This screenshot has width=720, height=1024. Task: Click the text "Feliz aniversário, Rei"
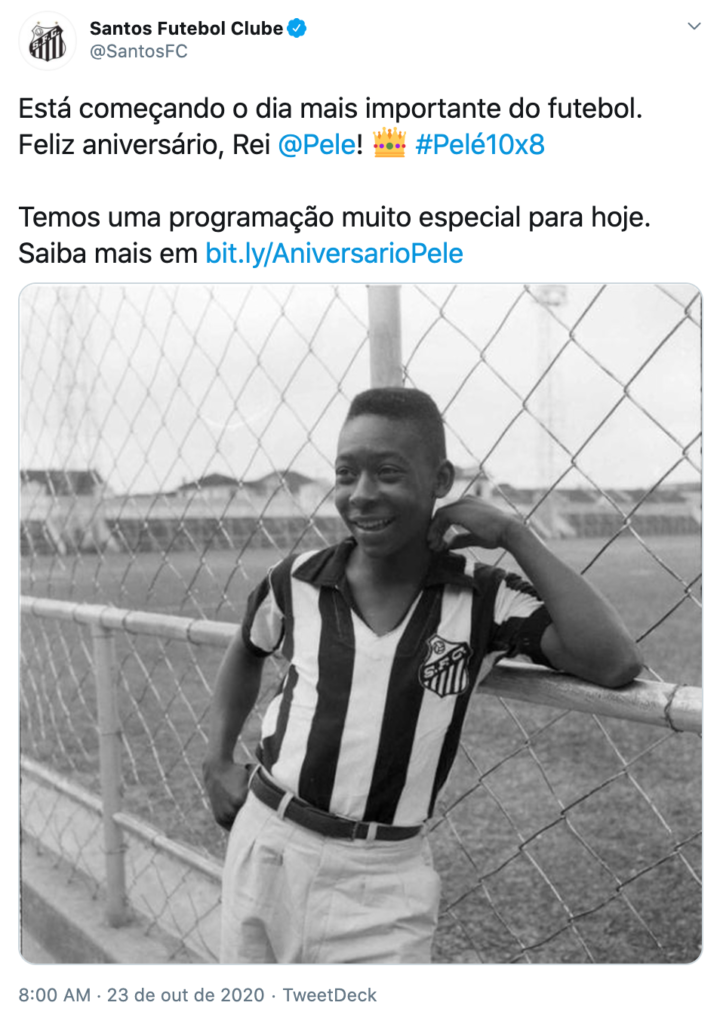144,144
